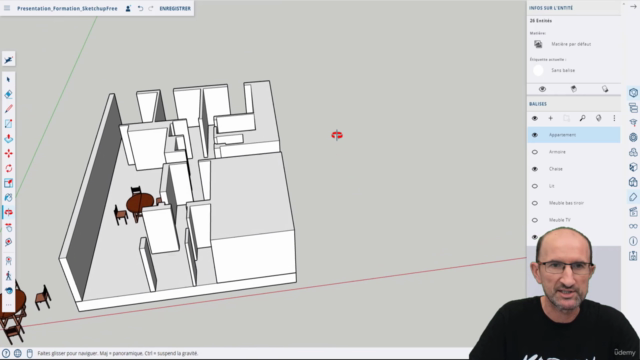Image resolution: width=640 pixels, height=360 pixels.
Task: Select the Eraser tool
Action: (9, 94)
